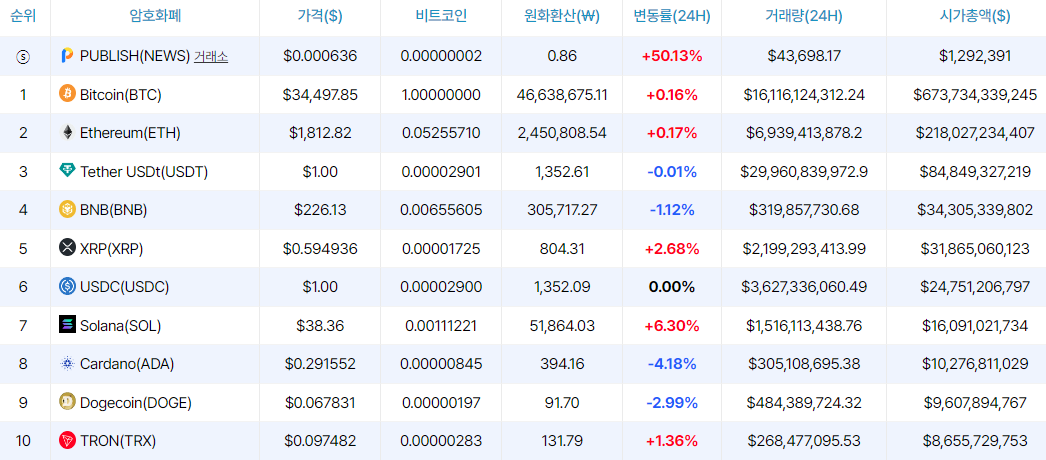The height and width of the screenshot is (460, 1046).
Task: Click the yellow BNB coin icon
Action: [67, 210]
